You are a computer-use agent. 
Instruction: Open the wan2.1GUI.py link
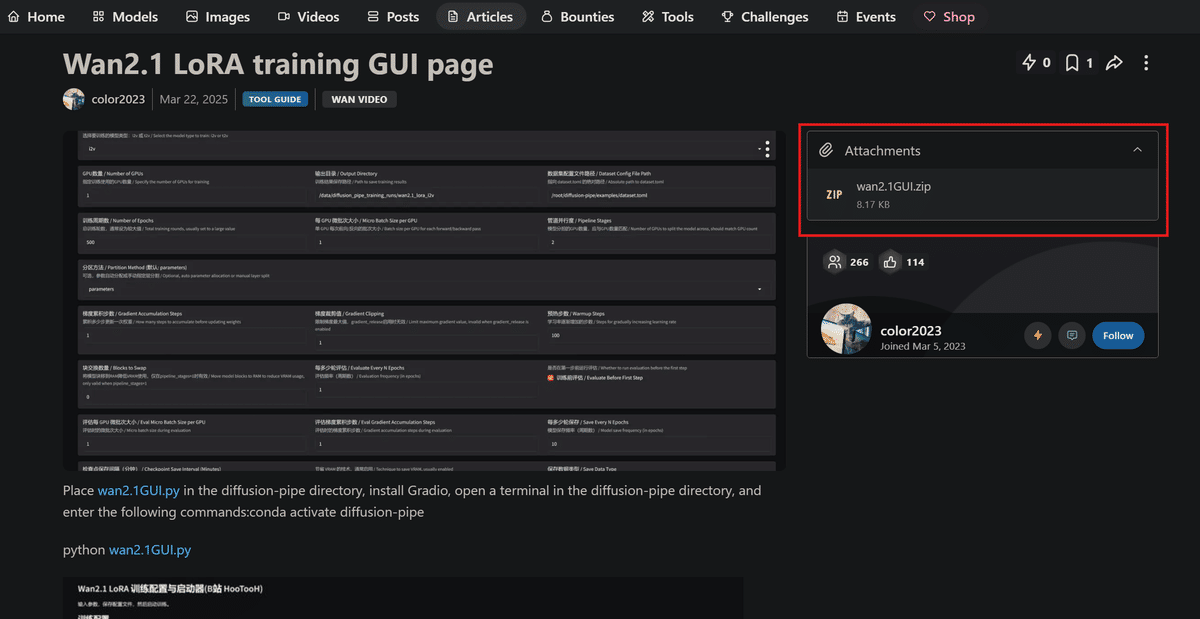click(137, 490)
